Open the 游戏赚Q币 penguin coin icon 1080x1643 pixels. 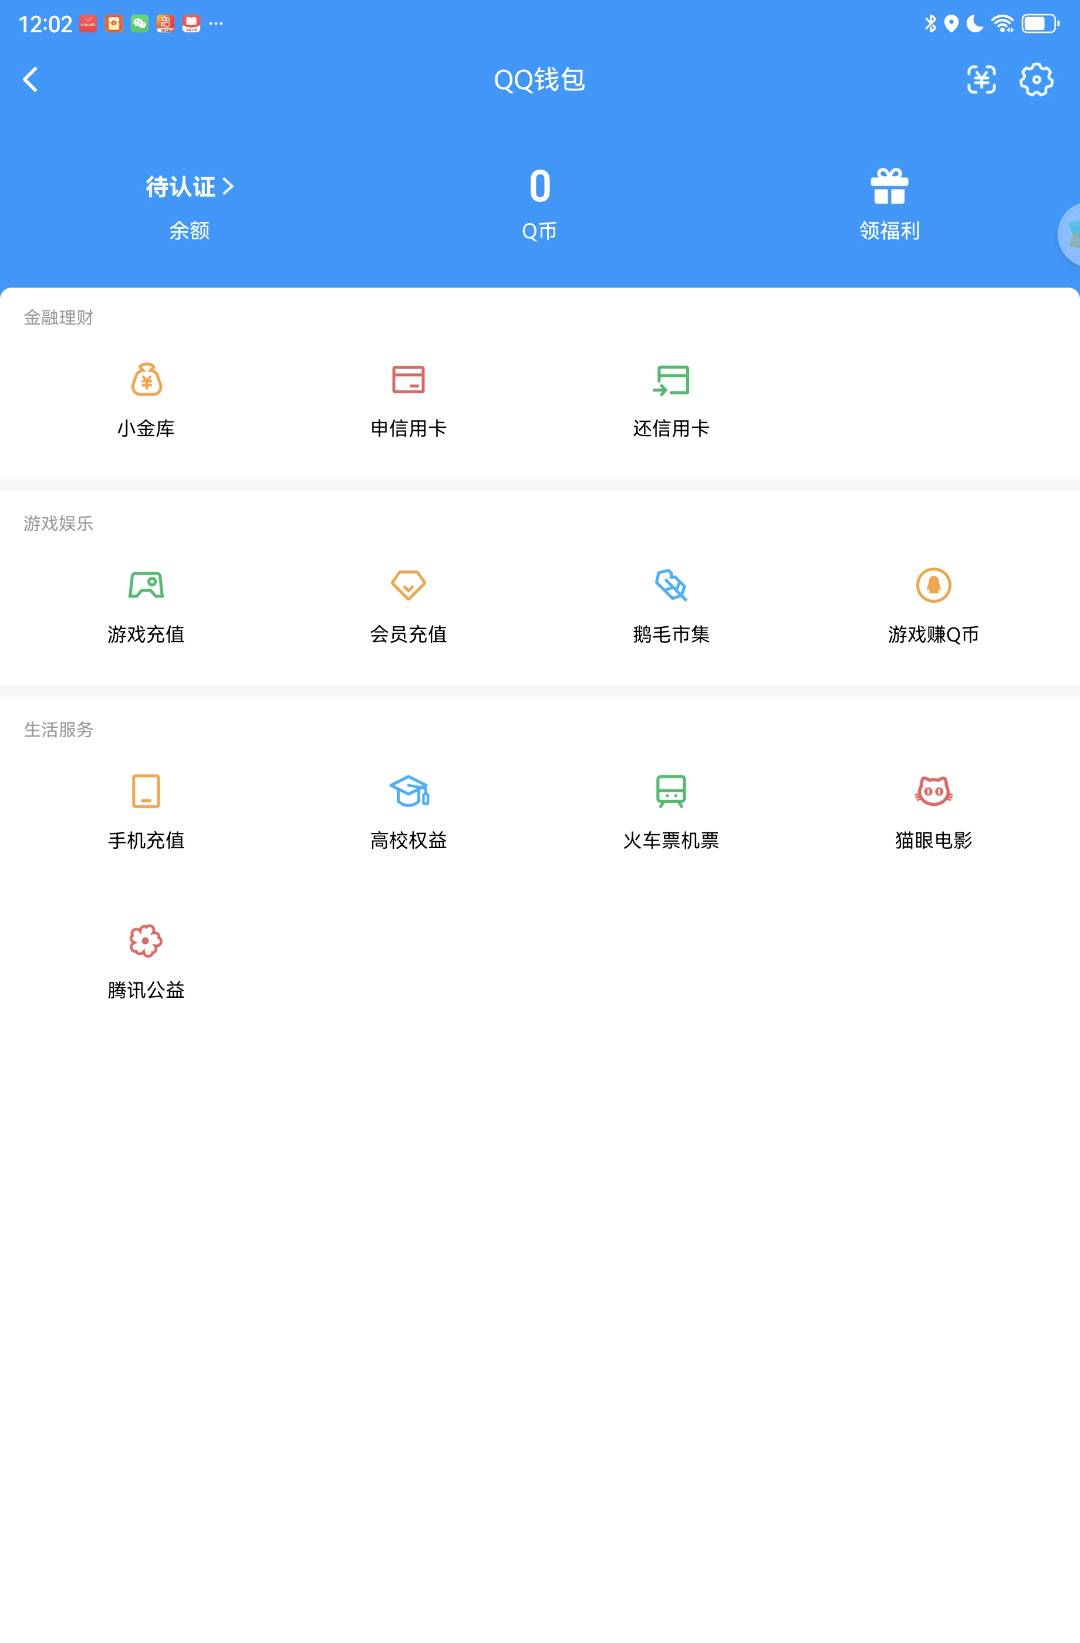tap(933, 585)
